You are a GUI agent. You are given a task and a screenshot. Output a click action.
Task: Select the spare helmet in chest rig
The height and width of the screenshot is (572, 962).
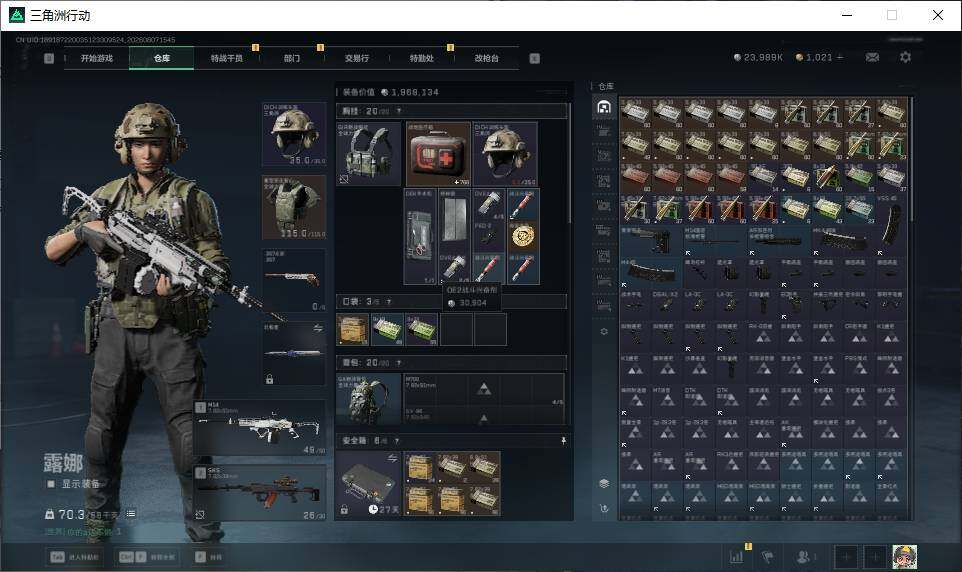(x=505, y=154)
